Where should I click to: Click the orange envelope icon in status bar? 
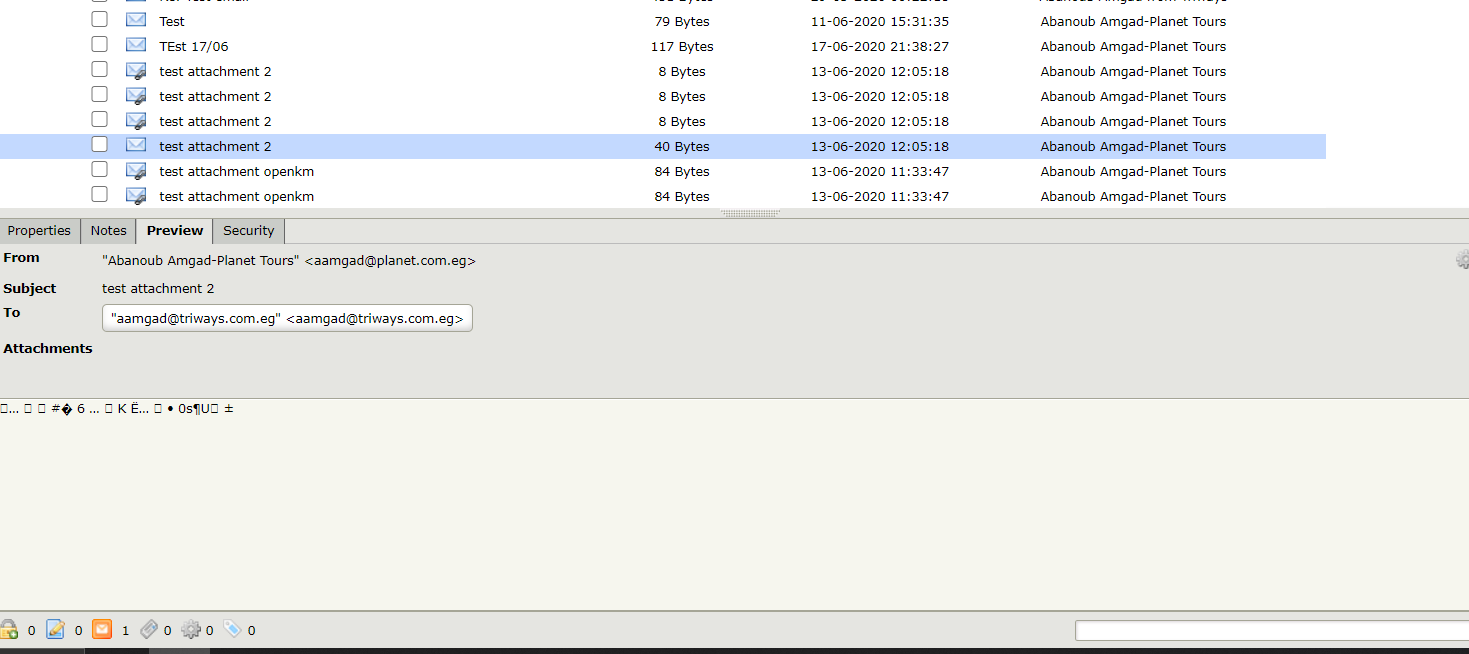tap(102, 630)
